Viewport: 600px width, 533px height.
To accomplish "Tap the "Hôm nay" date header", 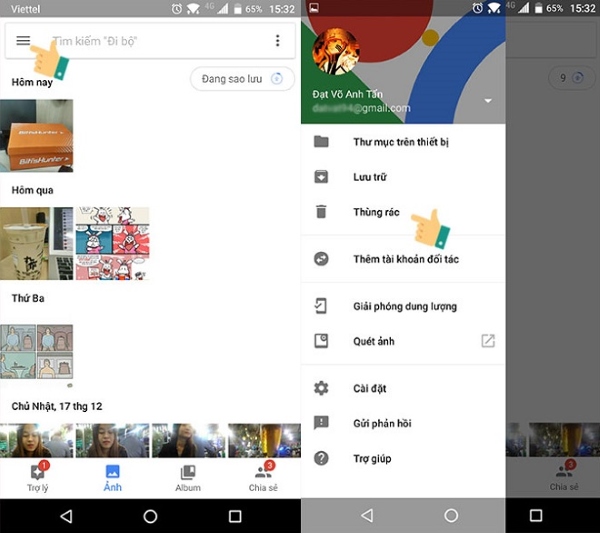I will [32, 82].
